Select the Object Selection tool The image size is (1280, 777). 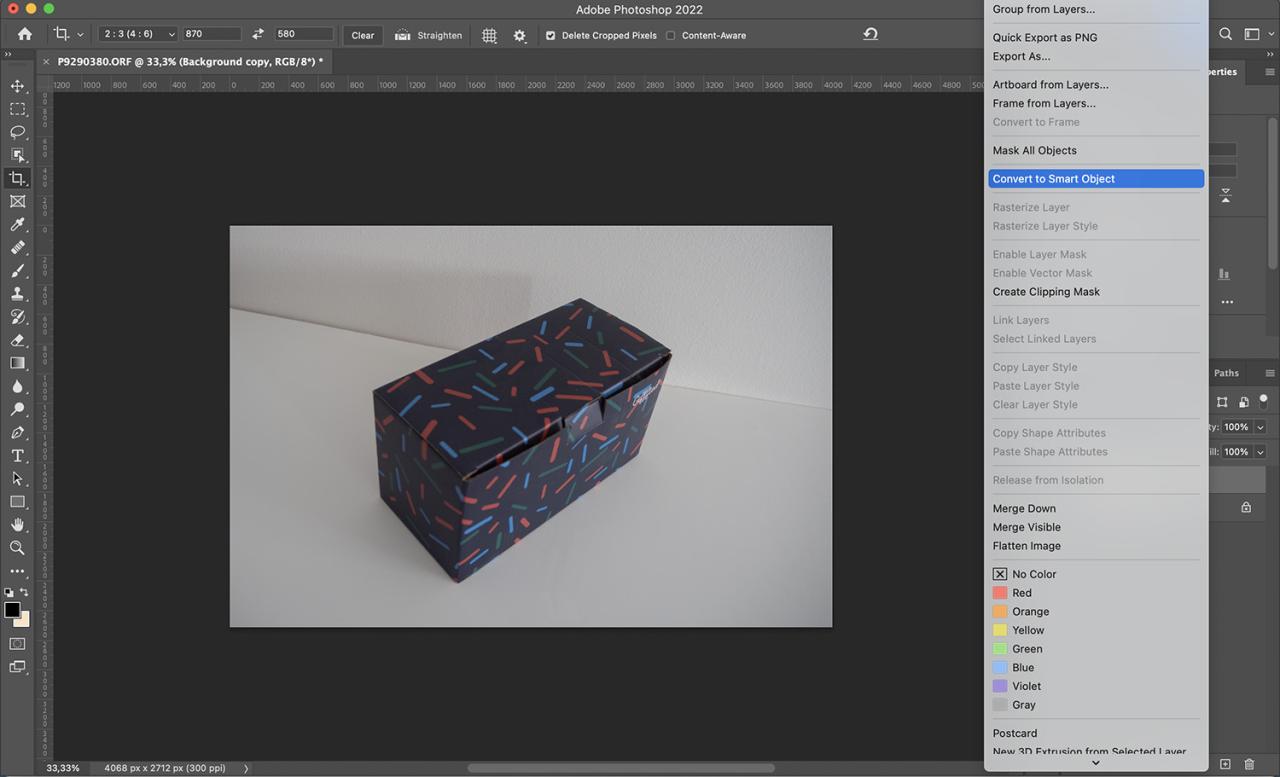(x=17, y=155)
